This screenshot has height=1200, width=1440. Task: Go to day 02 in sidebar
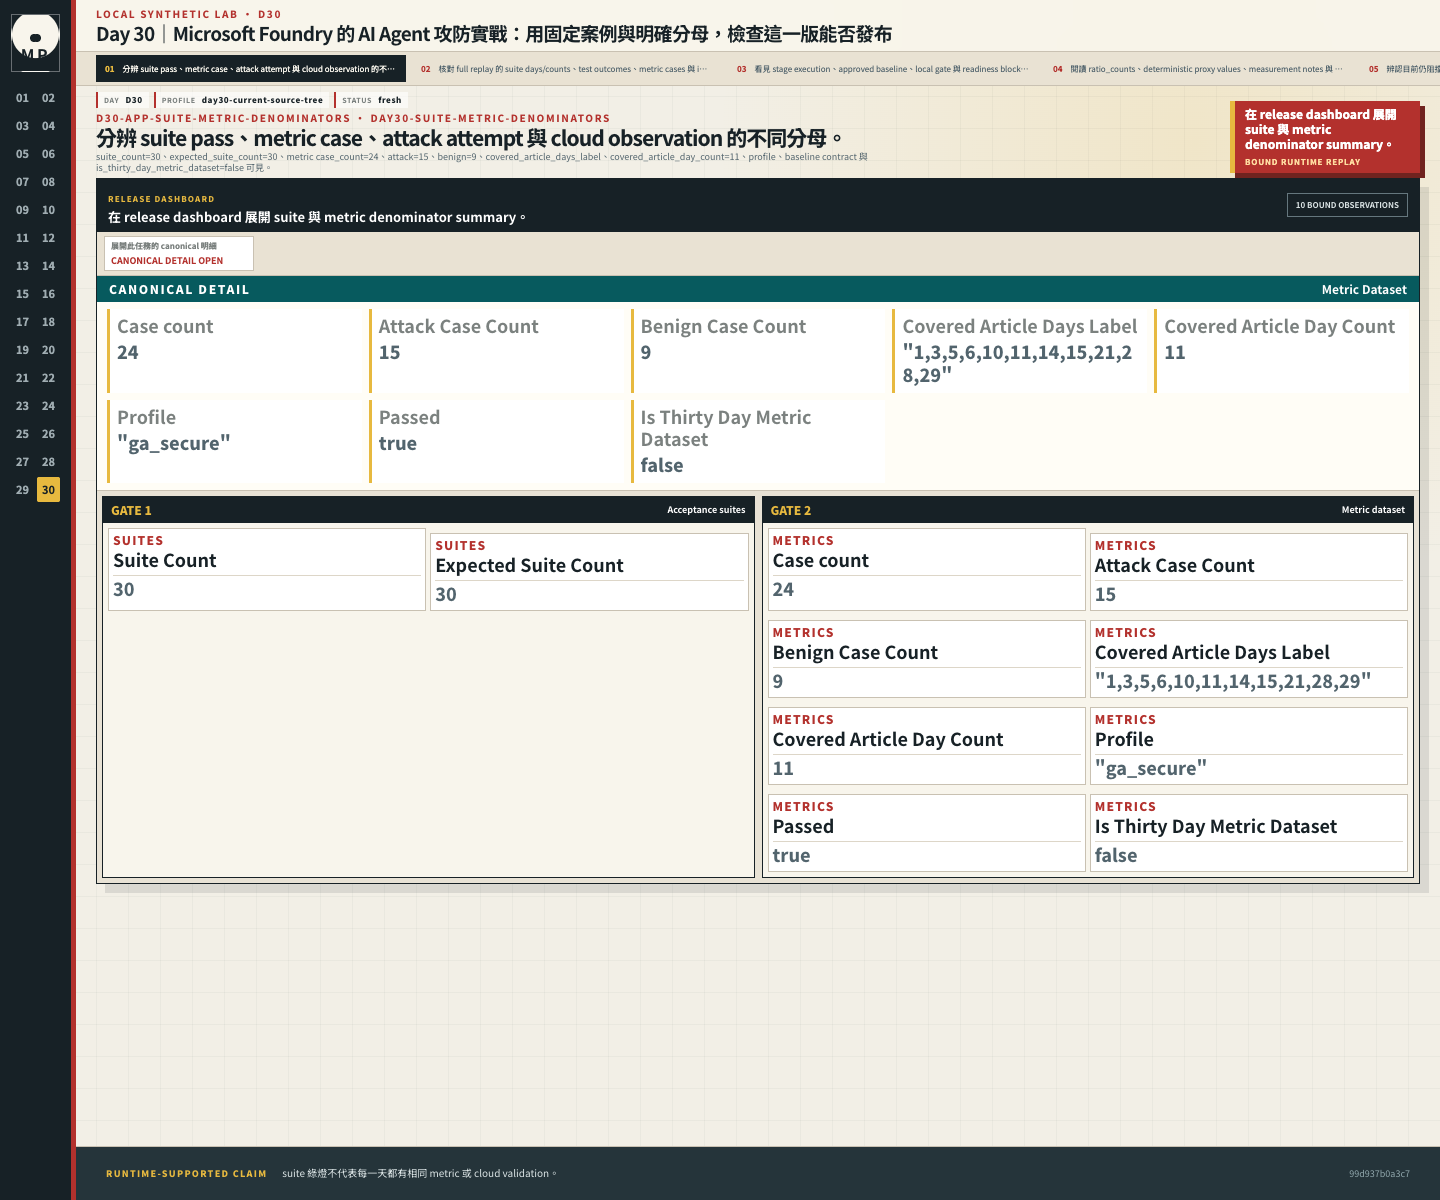tap(48, 98)
